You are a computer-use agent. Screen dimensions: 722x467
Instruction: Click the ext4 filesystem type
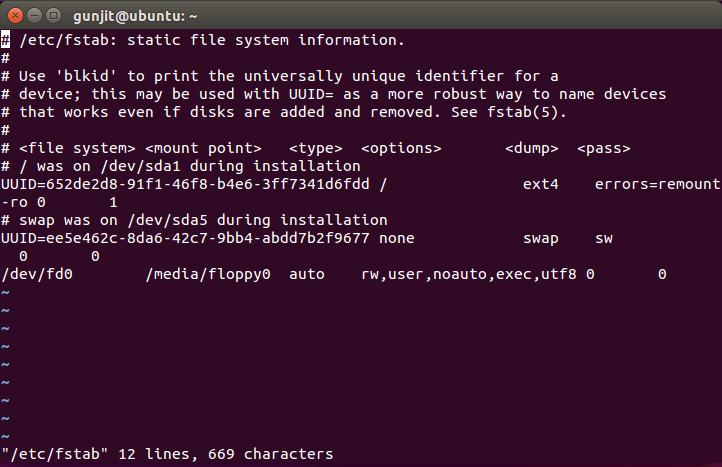(x=541, y=184)
